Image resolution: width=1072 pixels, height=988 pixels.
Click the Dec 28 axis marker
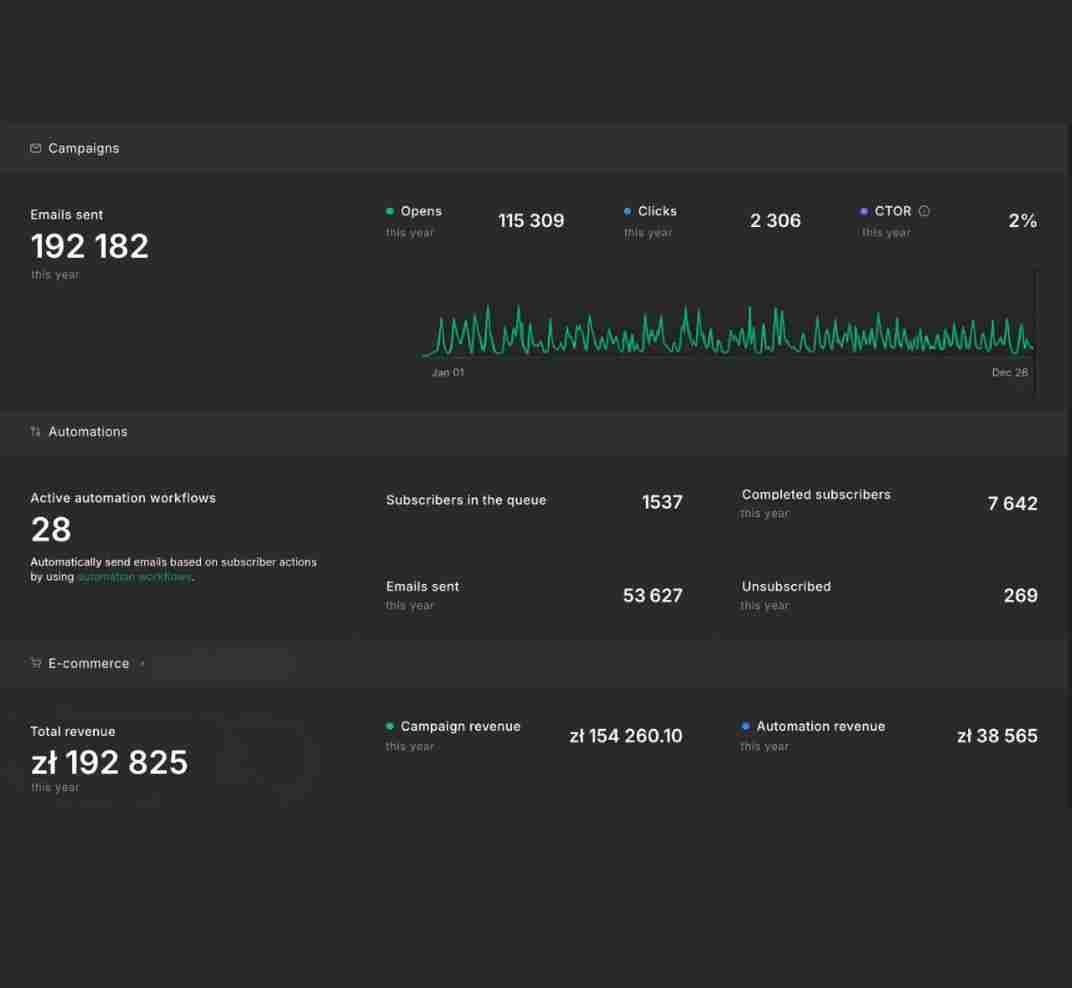pyautogui.click(x=1010, y=373)
